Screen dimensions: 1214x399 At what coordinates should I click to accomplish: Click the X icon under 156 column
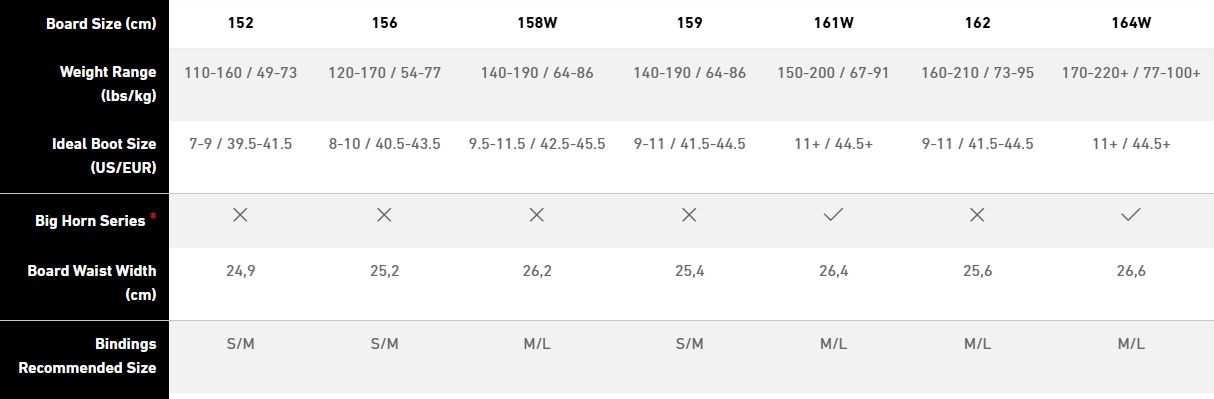click(384, 215)
